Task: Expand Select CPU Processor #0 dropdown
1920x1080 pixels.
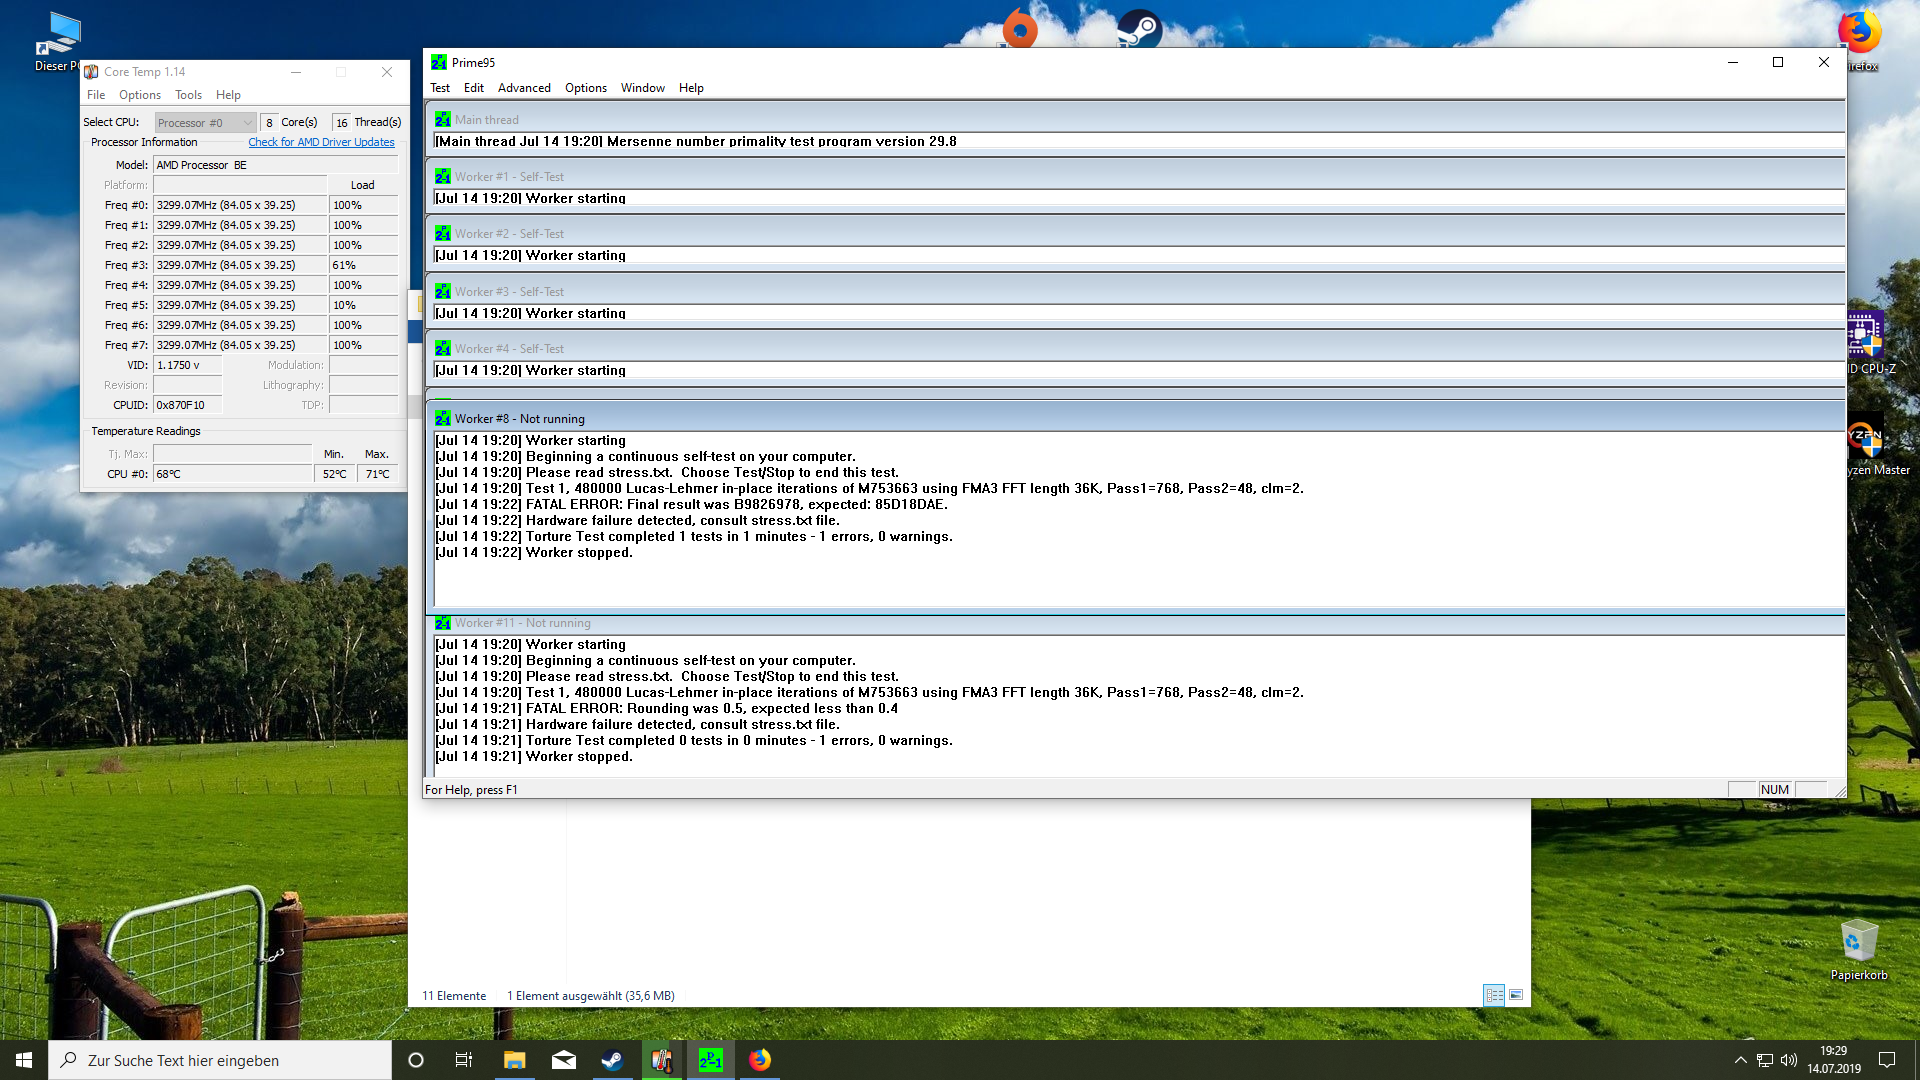Action: [206, 123]
